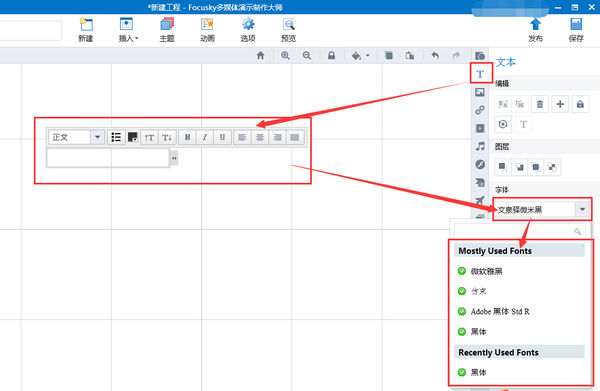Open the 主题 theme panel
Viewport: 600px width, 391px height.
pyautogui.click(x=167, y=30)
